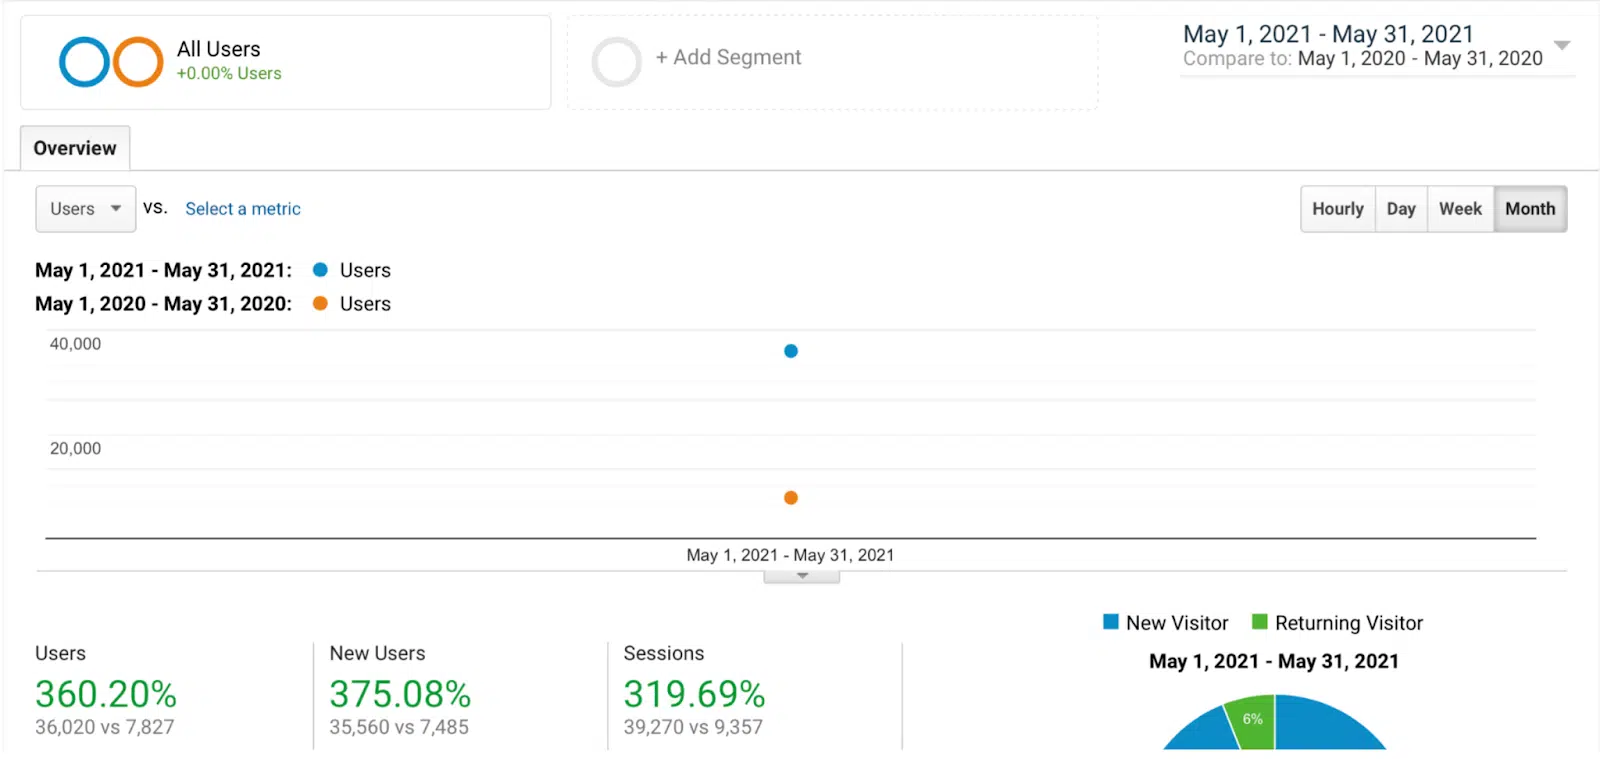Viewport: 1600px width, 759px height.
Task: Click the orange All Users segment circle
Action: [138, 62]
